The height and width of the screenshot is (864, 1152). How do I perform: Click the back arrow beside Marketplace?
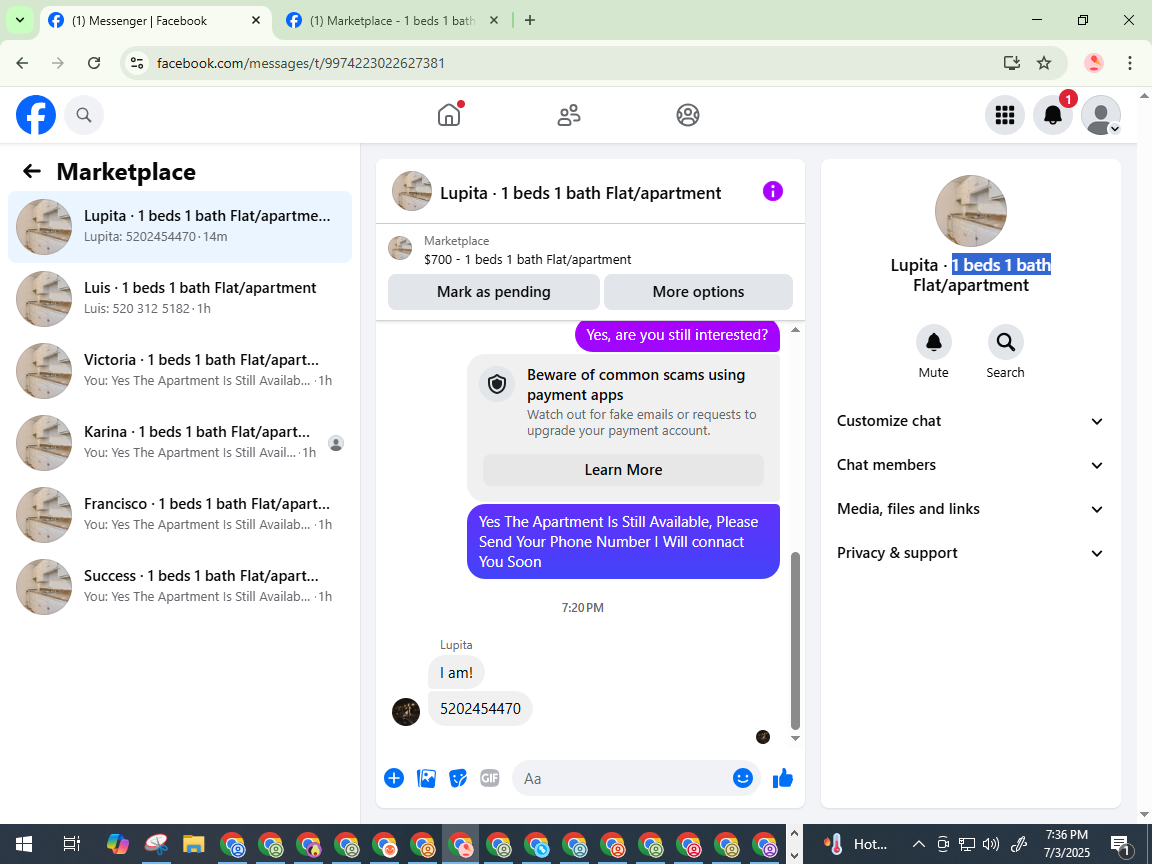32,171
